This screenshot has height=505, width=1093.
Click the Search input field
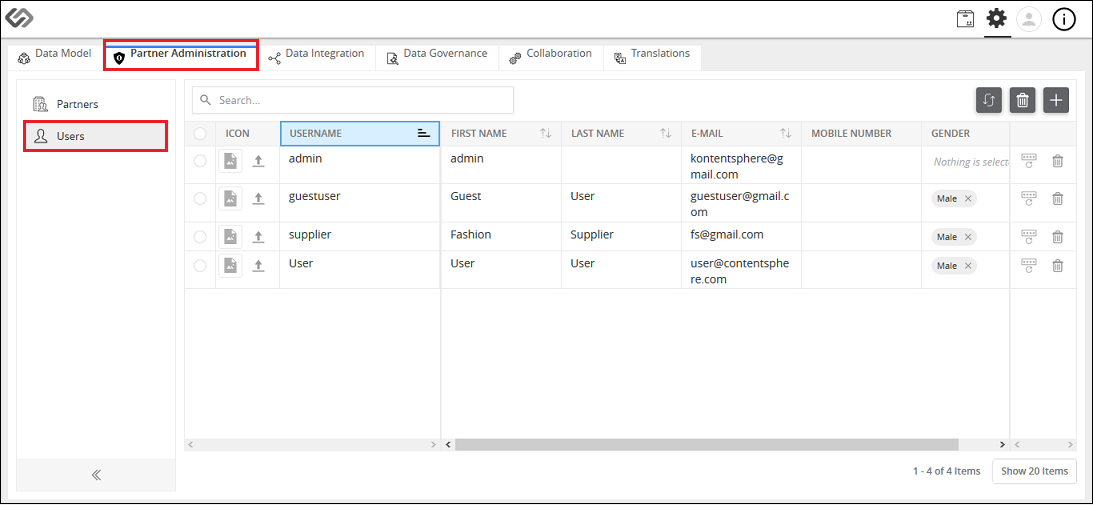click(353, 100)
